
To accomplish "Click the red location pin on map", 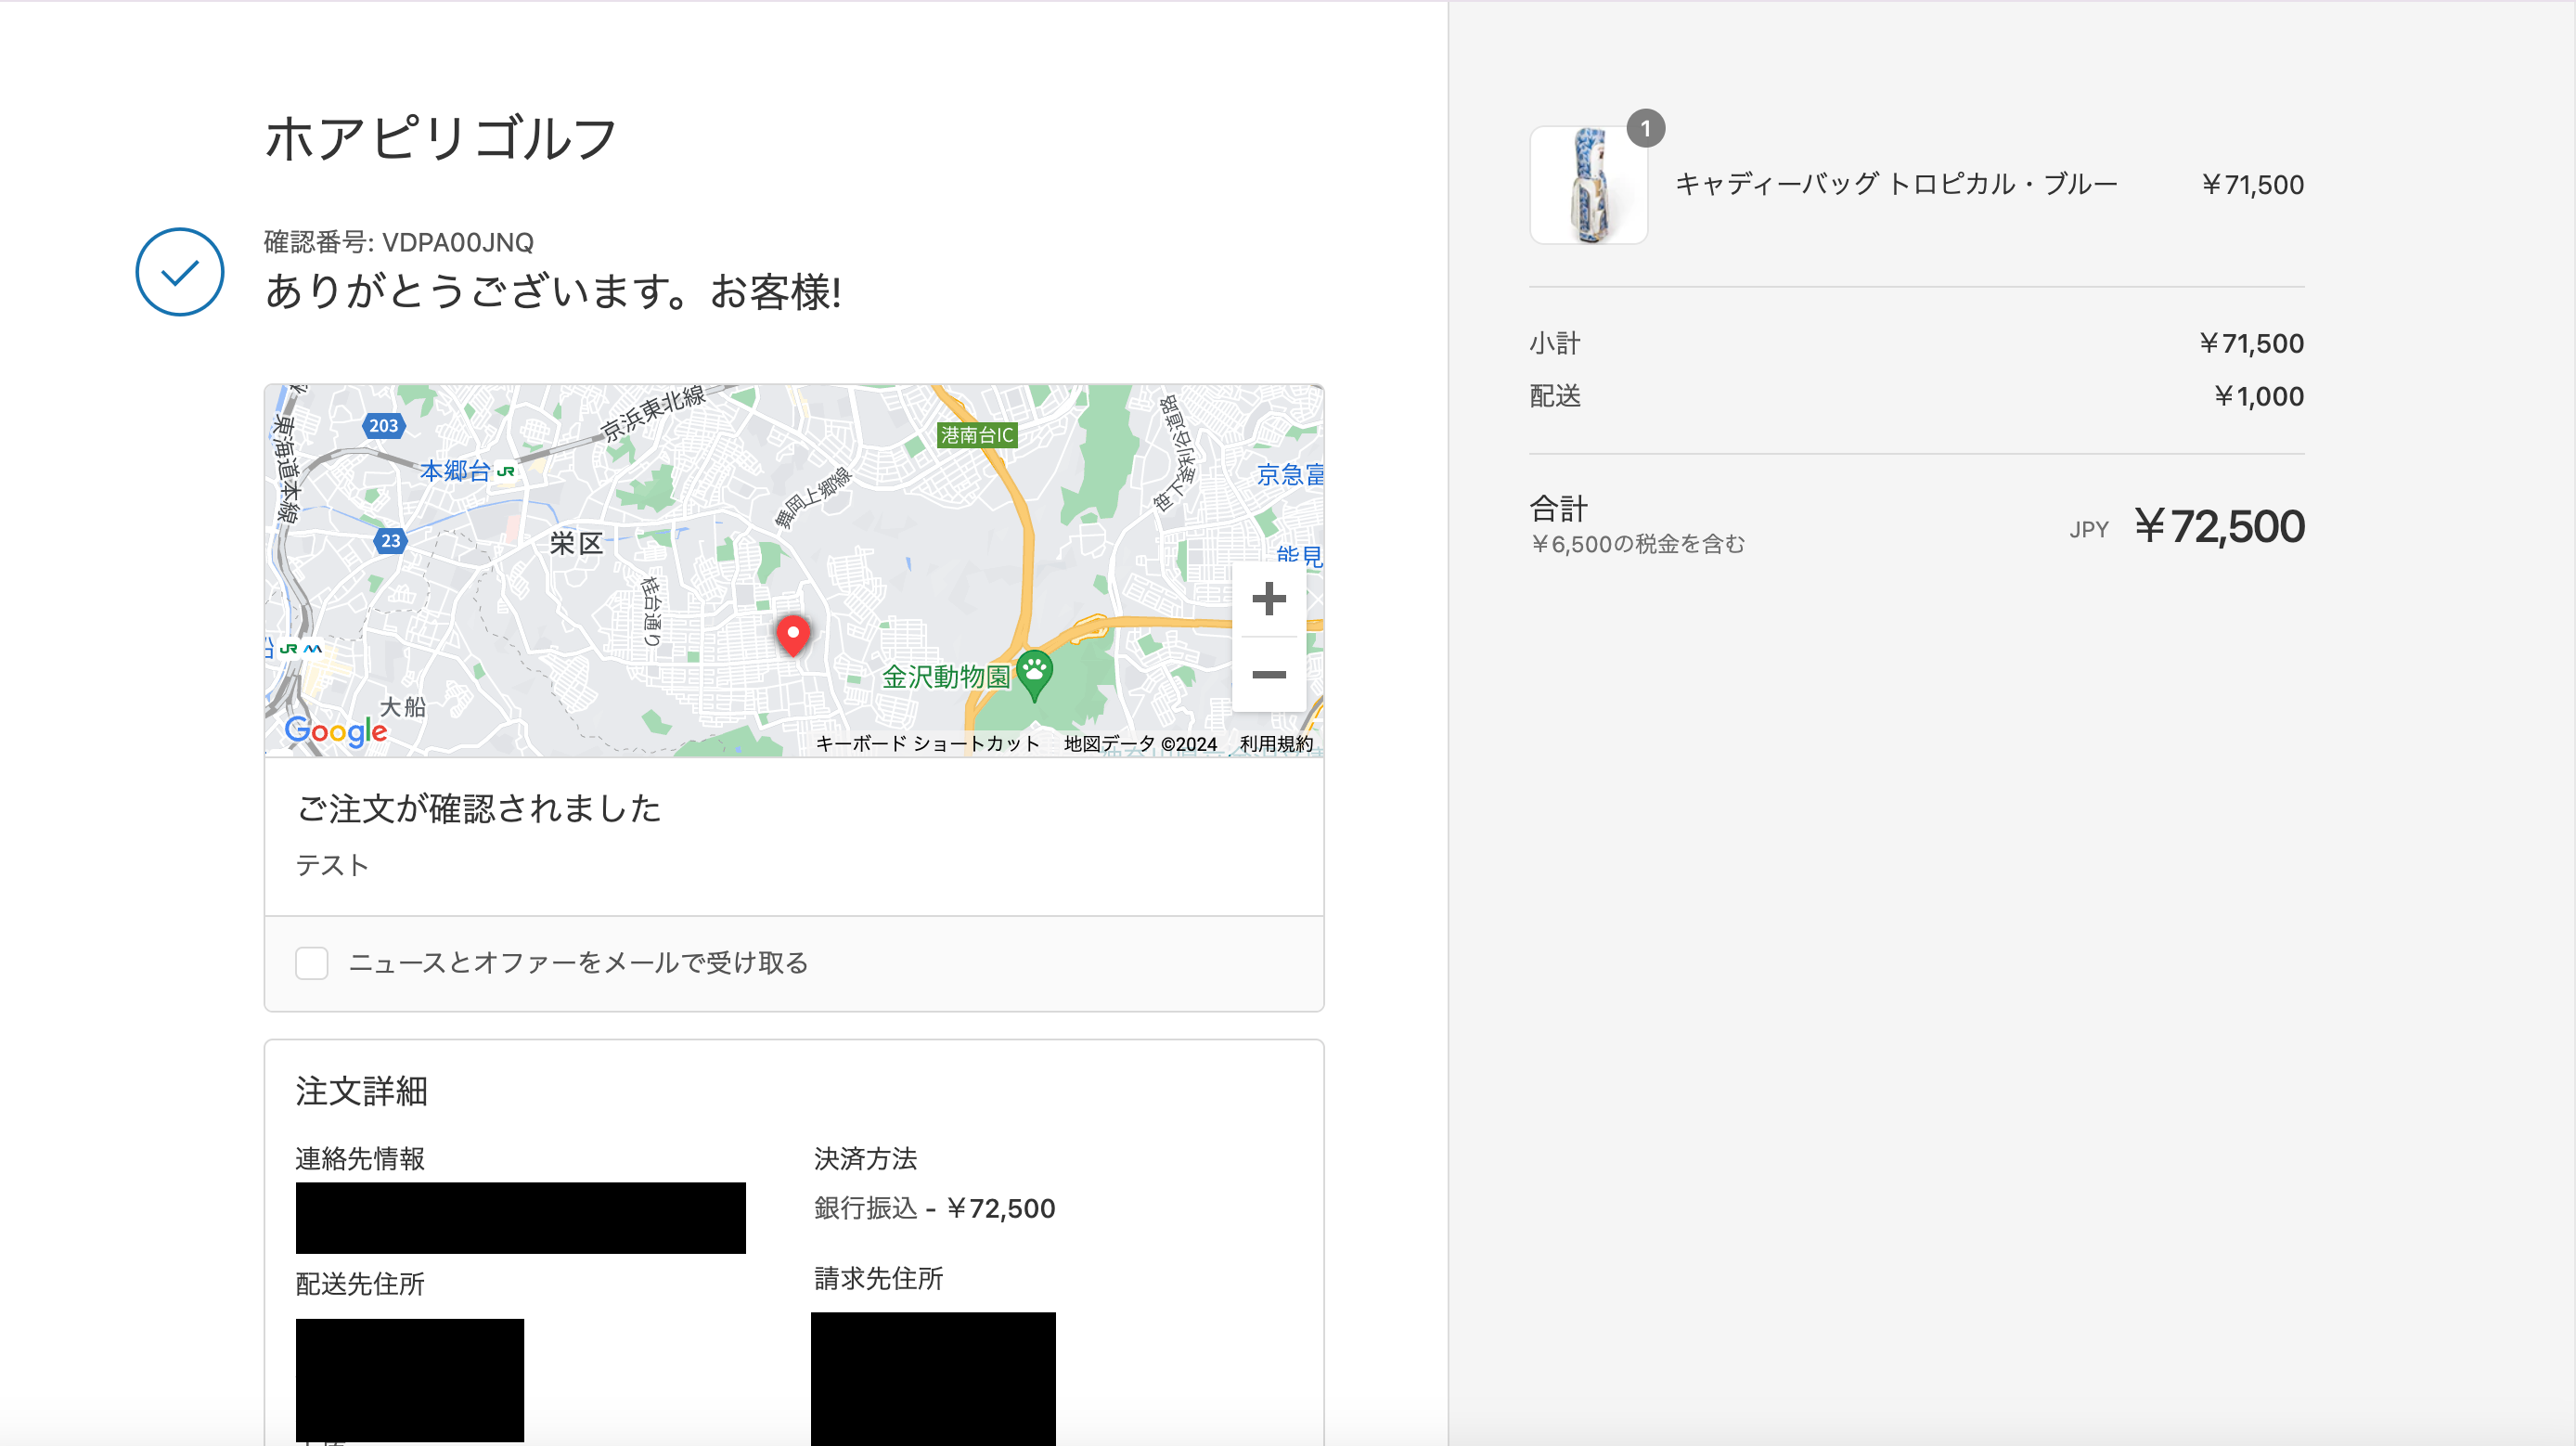I will (793, 635).
